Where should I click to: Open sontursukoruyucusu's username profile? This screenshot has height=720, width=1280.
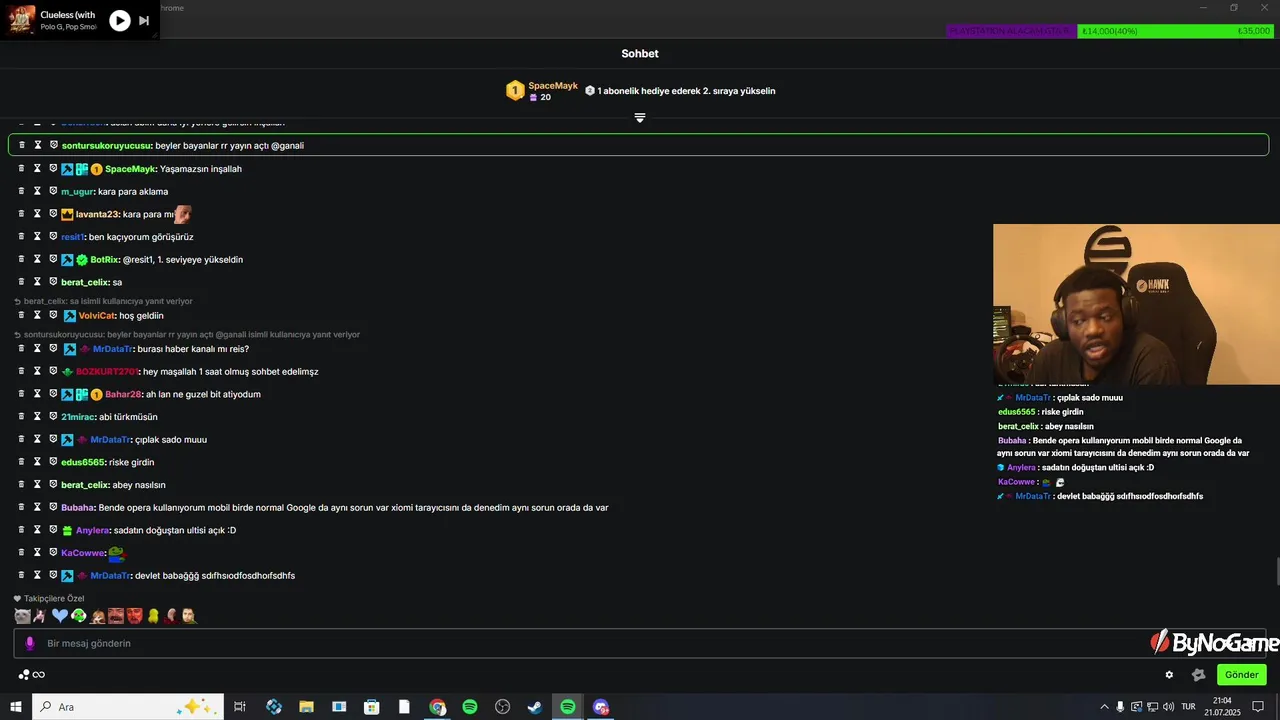click(107, 145)
